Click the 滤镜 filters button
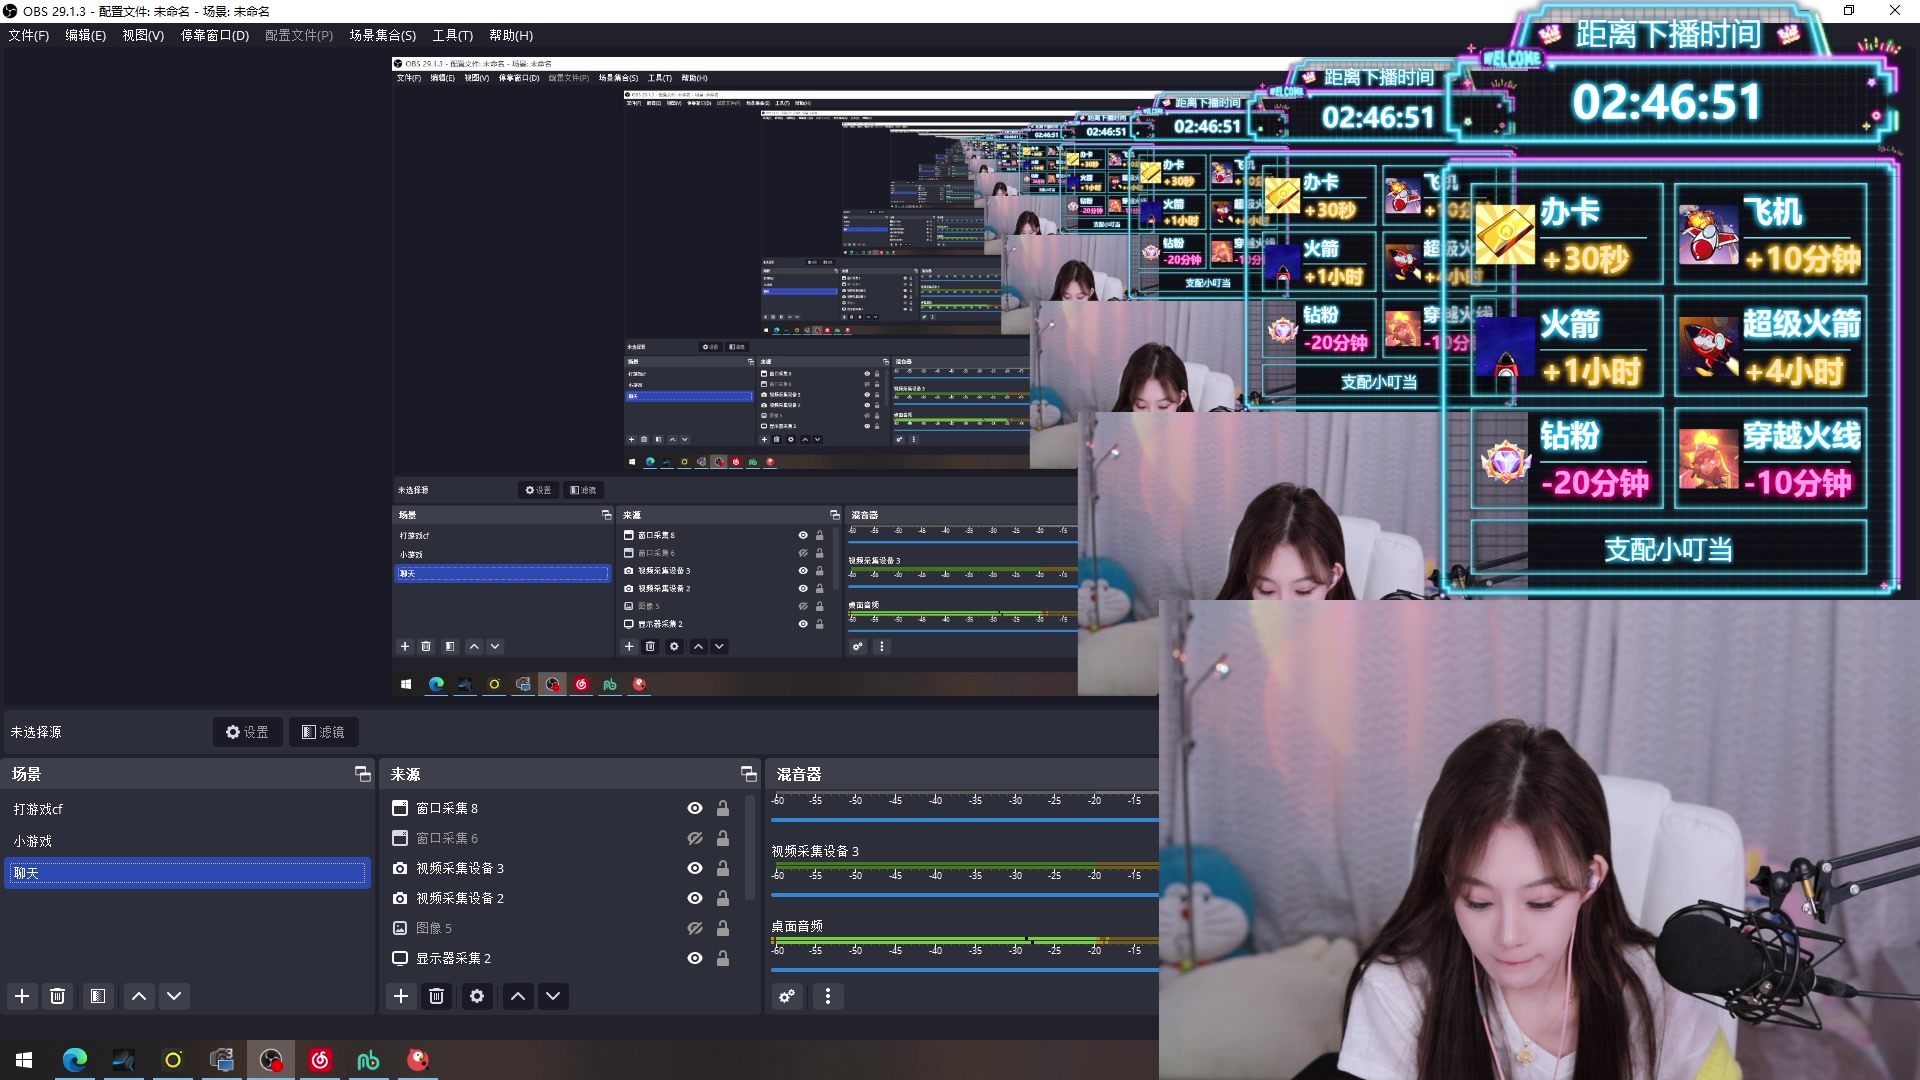This screenshot has width=1920, height=1080. click(x=323, y=732)
